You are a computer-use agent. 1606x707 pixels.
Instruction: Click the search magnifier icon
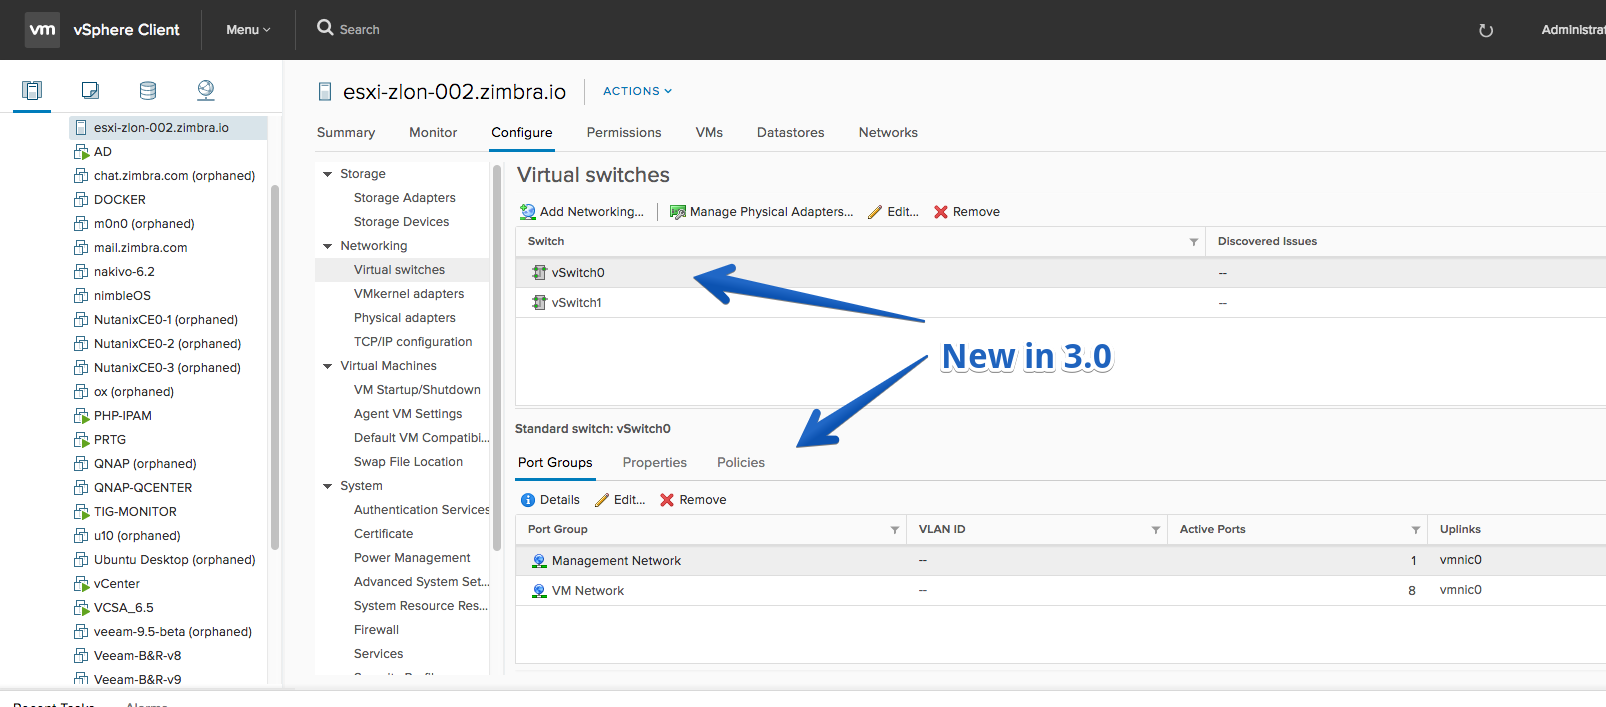pyautogui.click(x=325, y=28)
